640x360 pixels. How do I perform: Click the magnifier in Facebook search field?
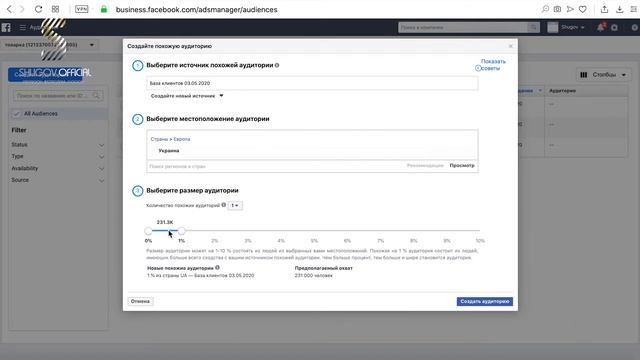[533, 27]
